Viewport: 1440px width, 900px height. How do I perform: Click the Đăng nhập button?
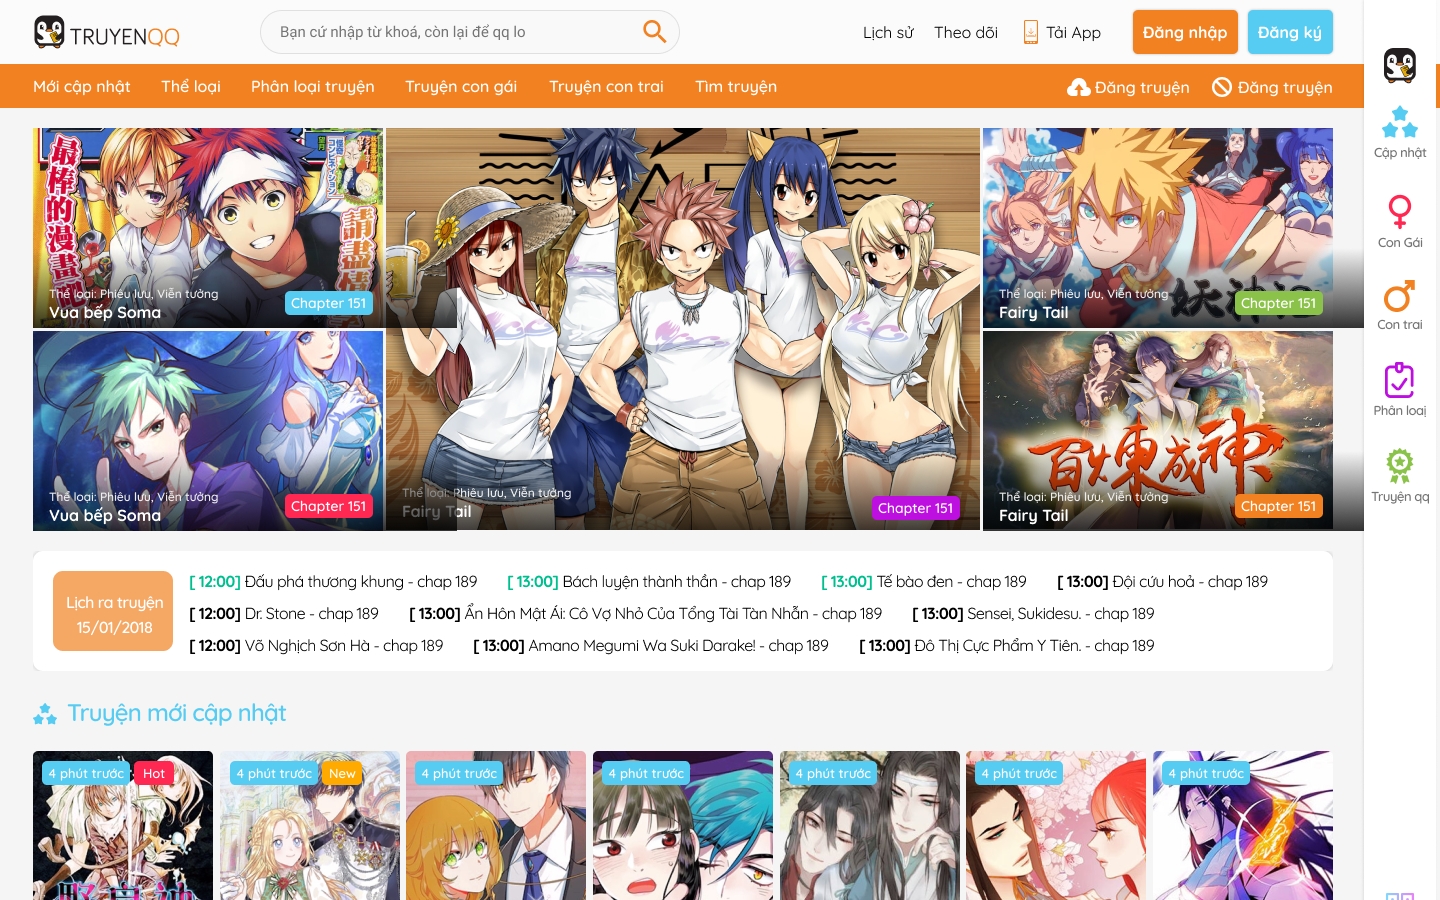(x=1185, y=32)
